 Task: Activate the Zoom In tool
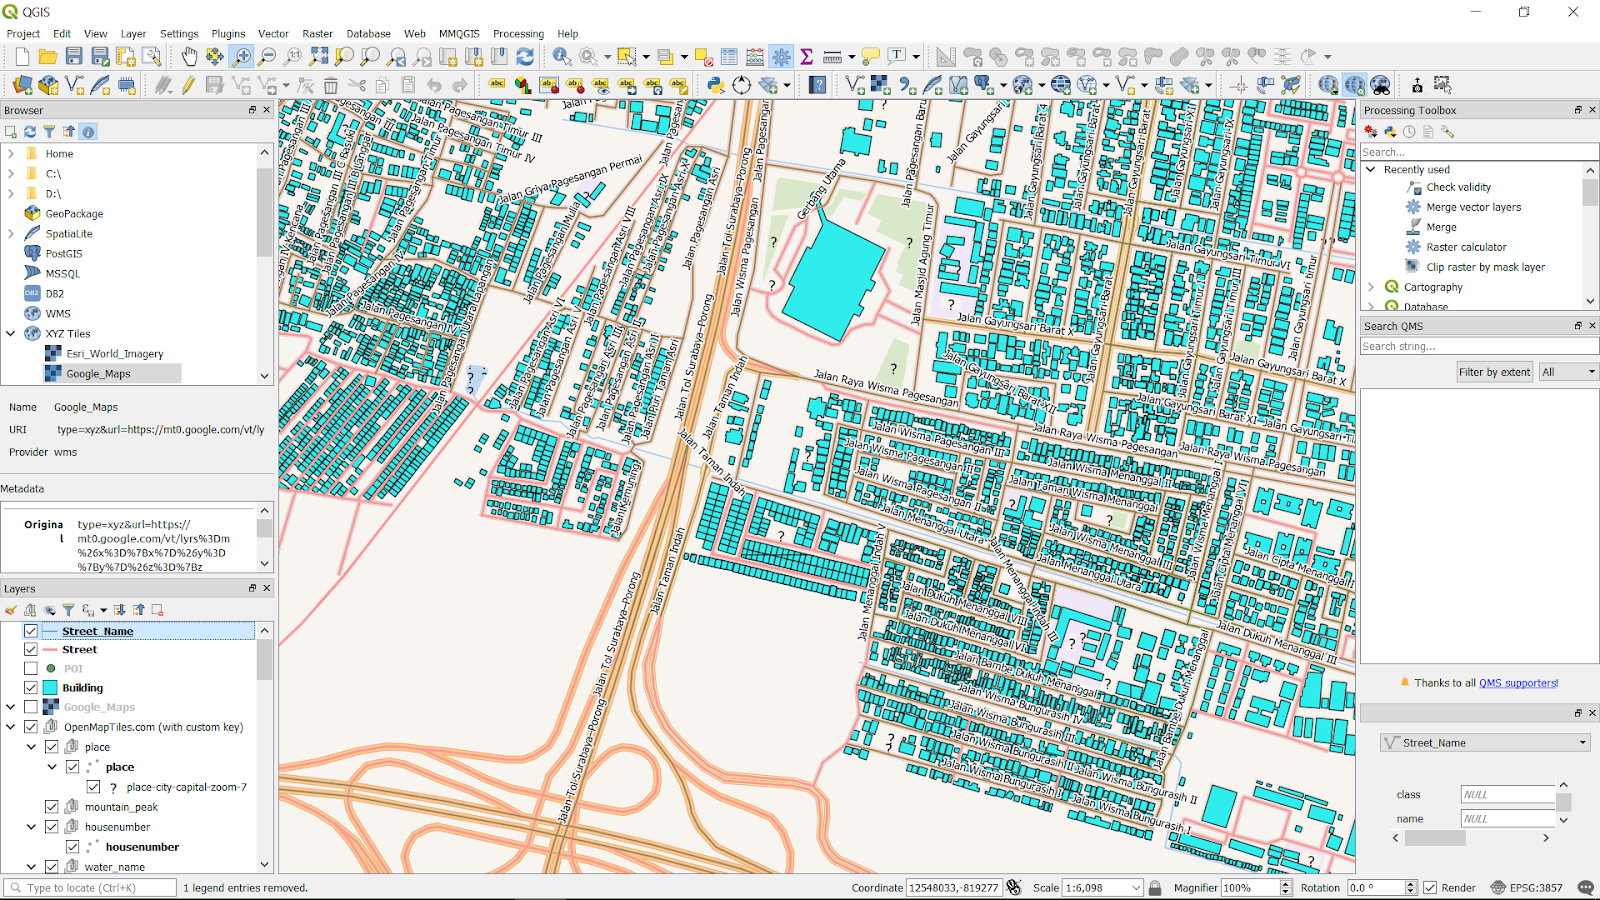coord(241,57)
